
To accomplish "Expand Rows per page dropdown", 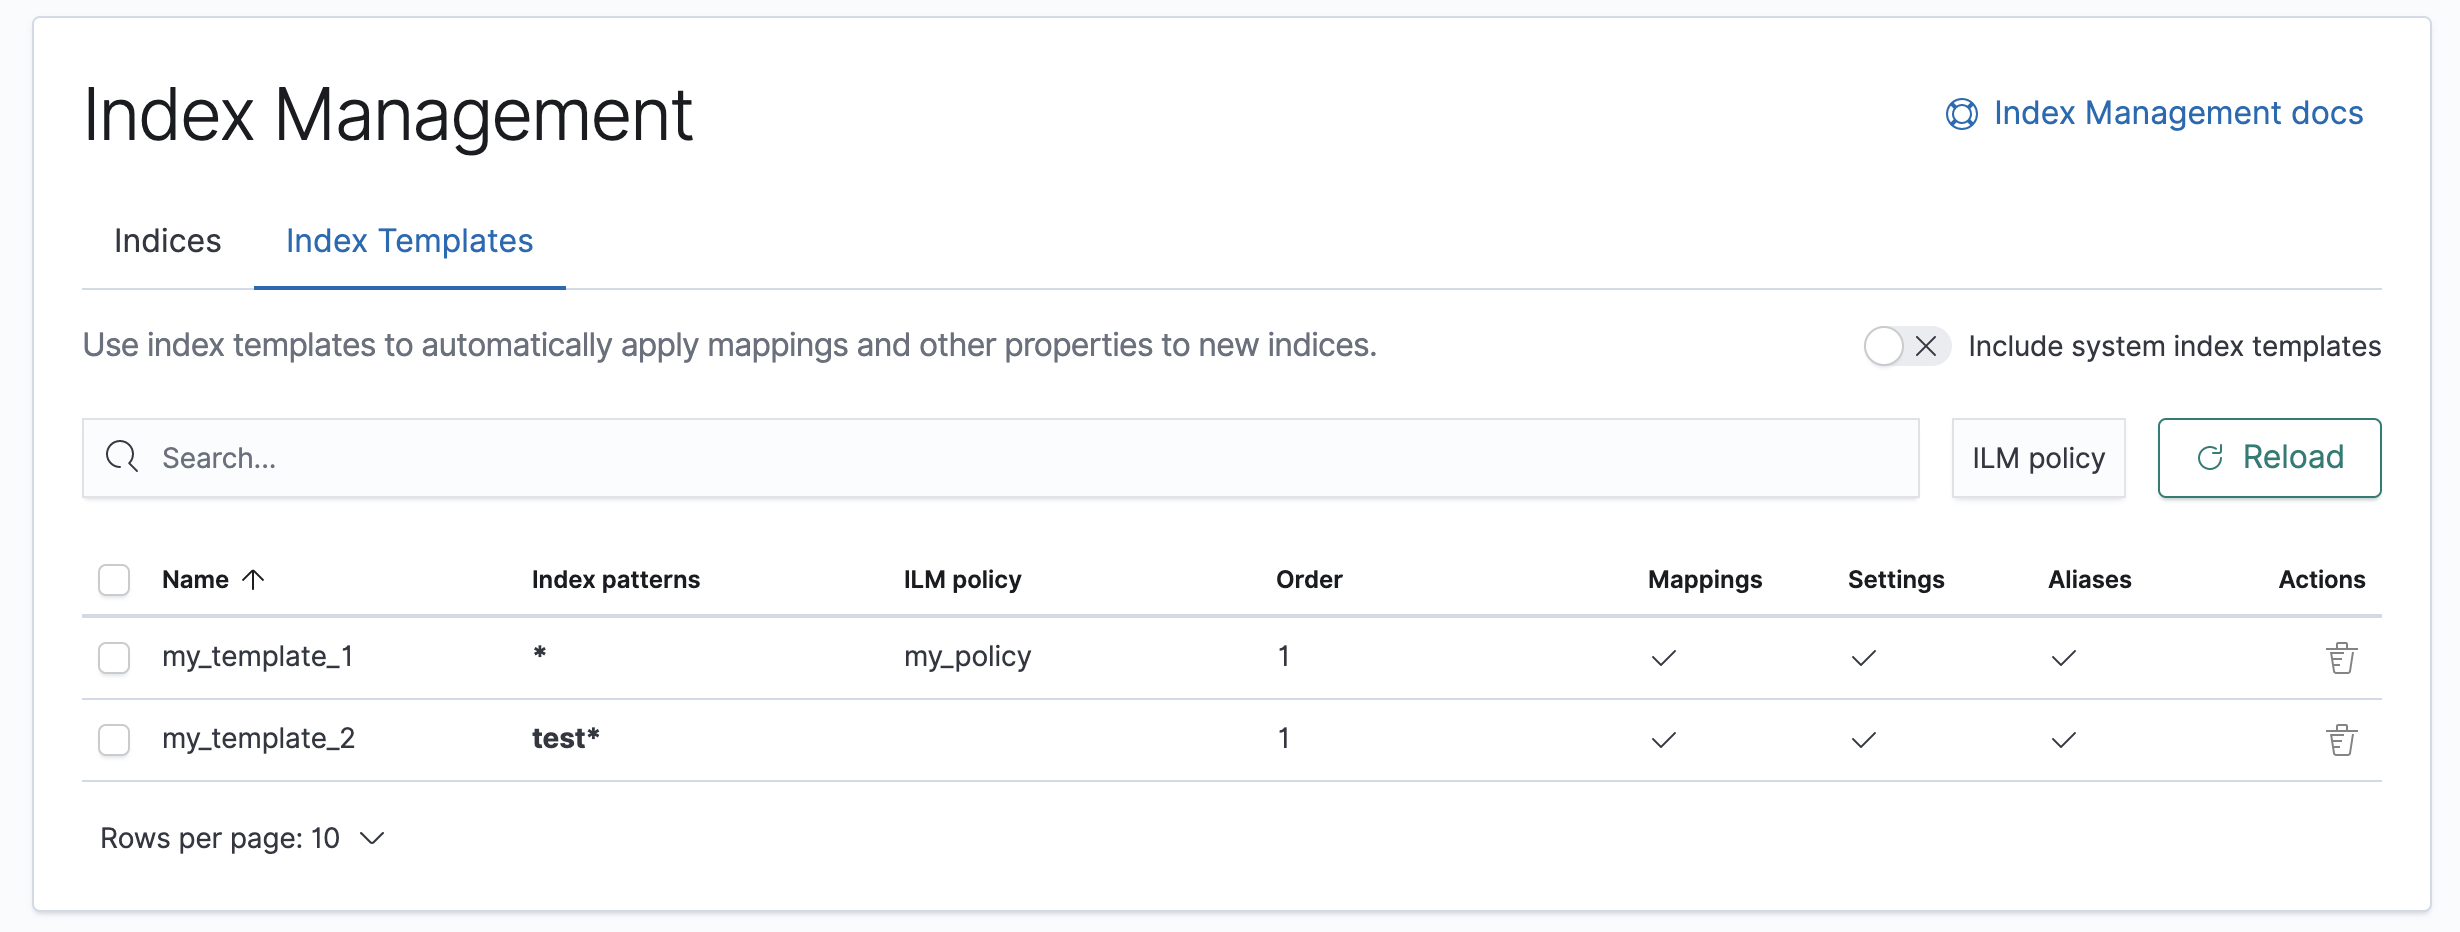I will point(242,838).
